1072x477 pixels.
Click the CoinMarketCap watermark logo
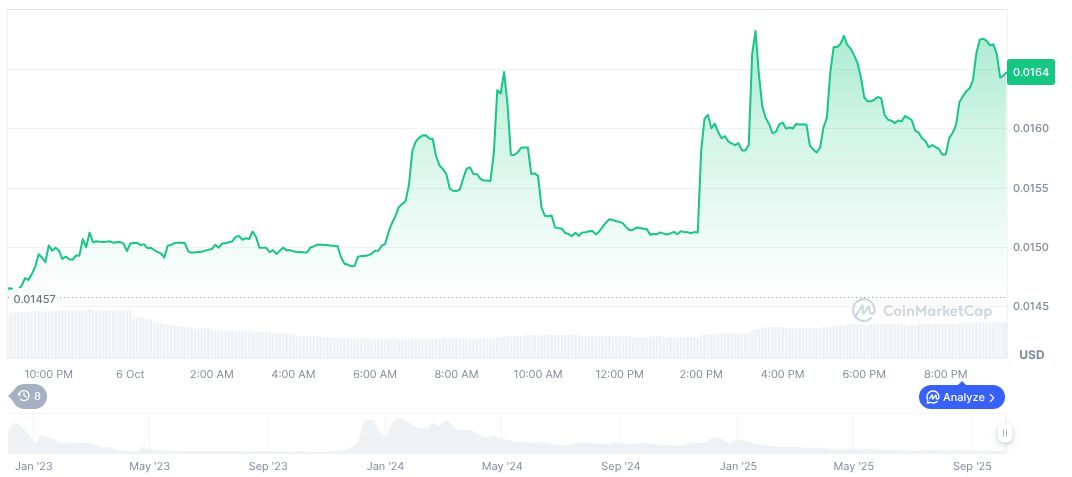pos(921,311)
